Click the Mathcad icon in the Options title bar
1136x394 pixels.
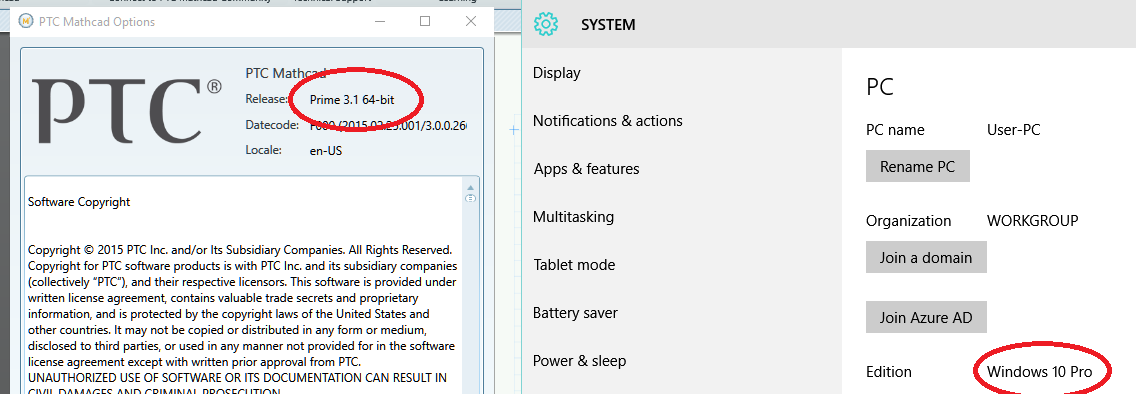[26, 22]
